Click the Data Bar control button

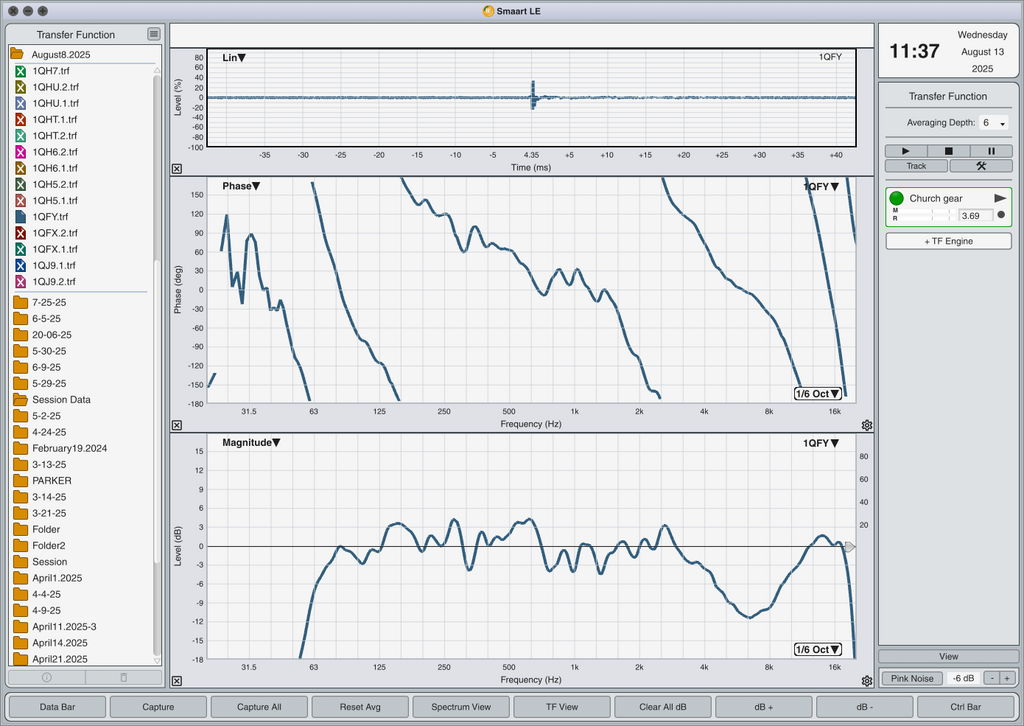click(x=57, y=706)
